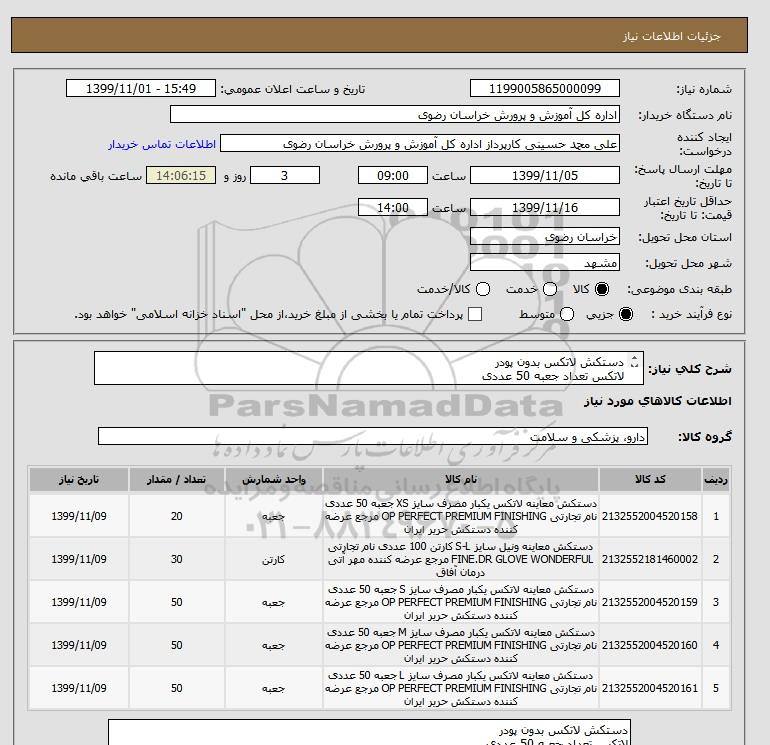Click the vinyl glove FINE.DR GLOVE item name
The image size is (770, 745).
tap(461, 559)
